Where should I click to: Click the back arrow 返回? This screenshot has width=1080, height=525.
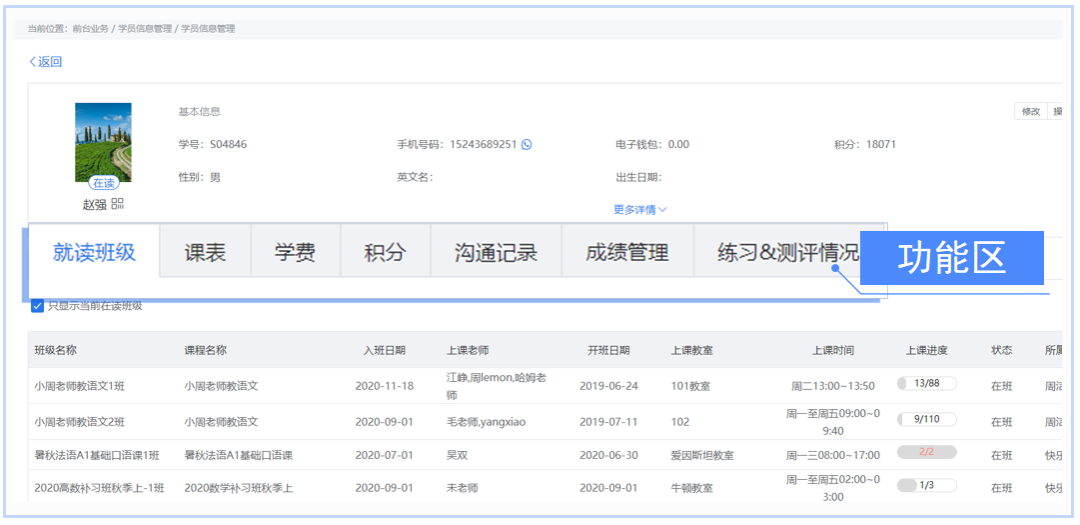[x=46, y=62]
